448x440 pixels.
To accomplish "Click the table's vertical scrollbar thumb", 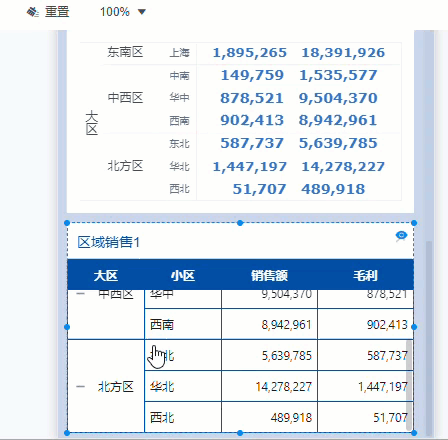I will 409,385.
